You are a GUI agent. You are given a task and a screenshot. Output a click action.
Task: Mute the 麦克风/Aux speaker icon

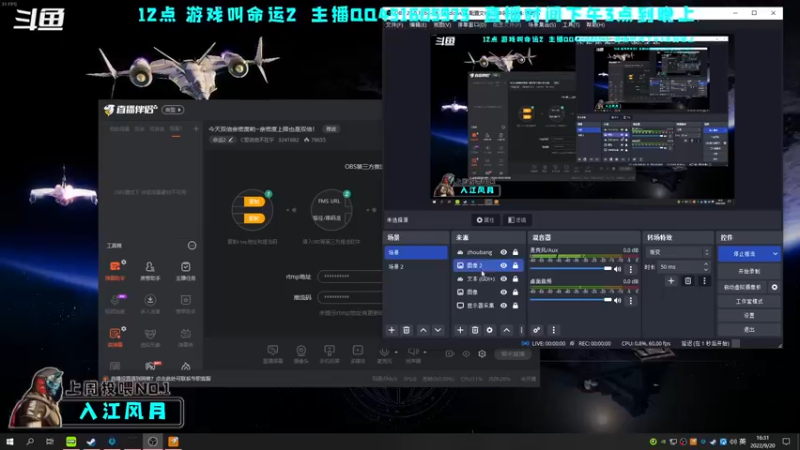coord(618,269)
